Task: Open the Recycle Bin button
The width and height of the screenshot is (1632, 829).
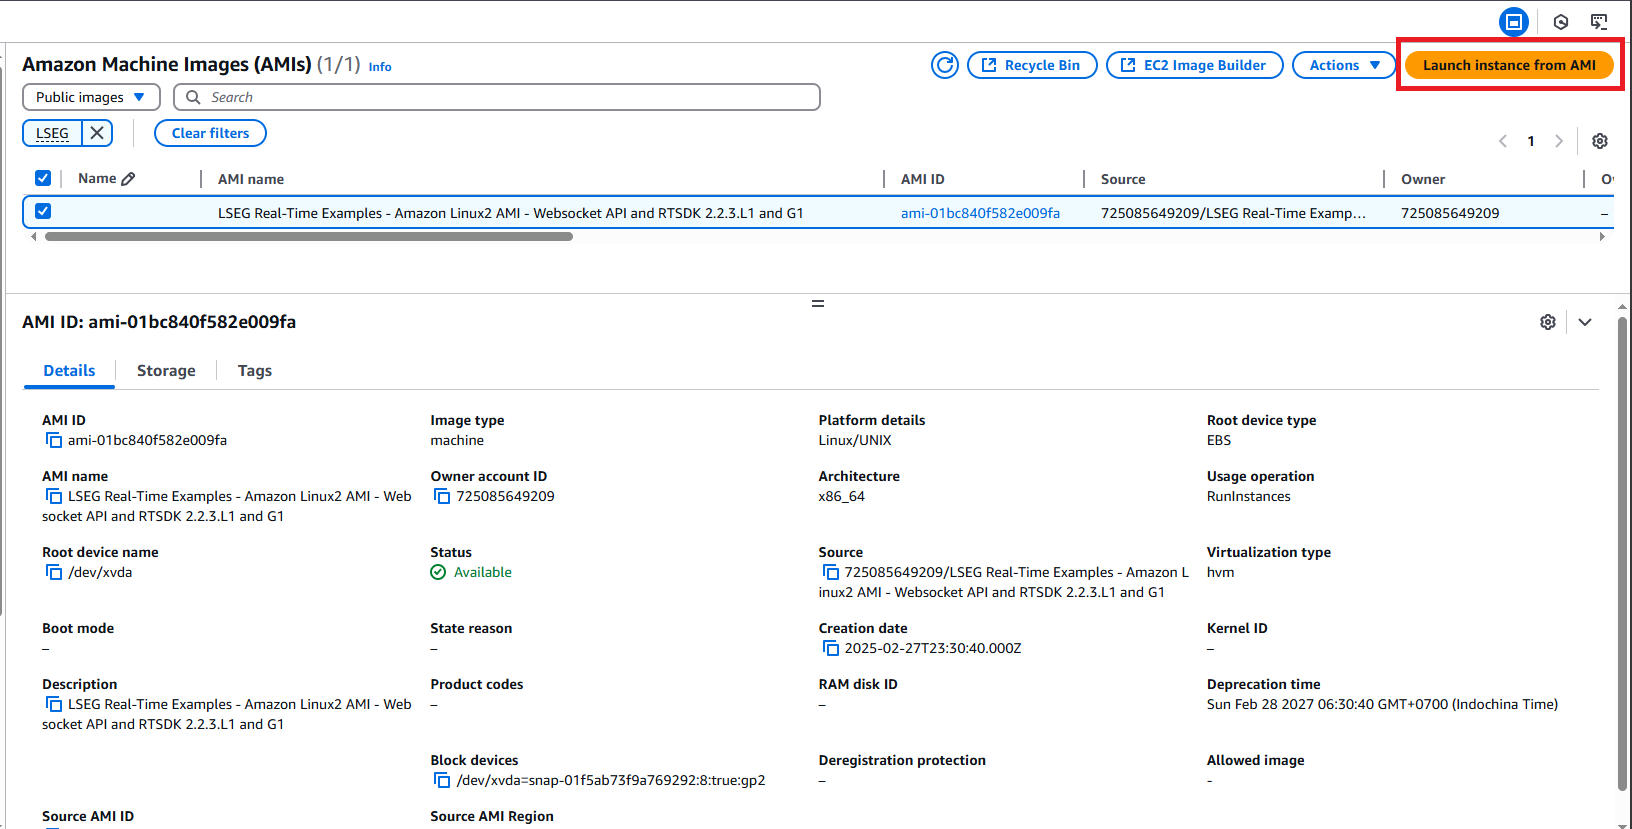Action: pyautogui.click(x=1032, y=65)
